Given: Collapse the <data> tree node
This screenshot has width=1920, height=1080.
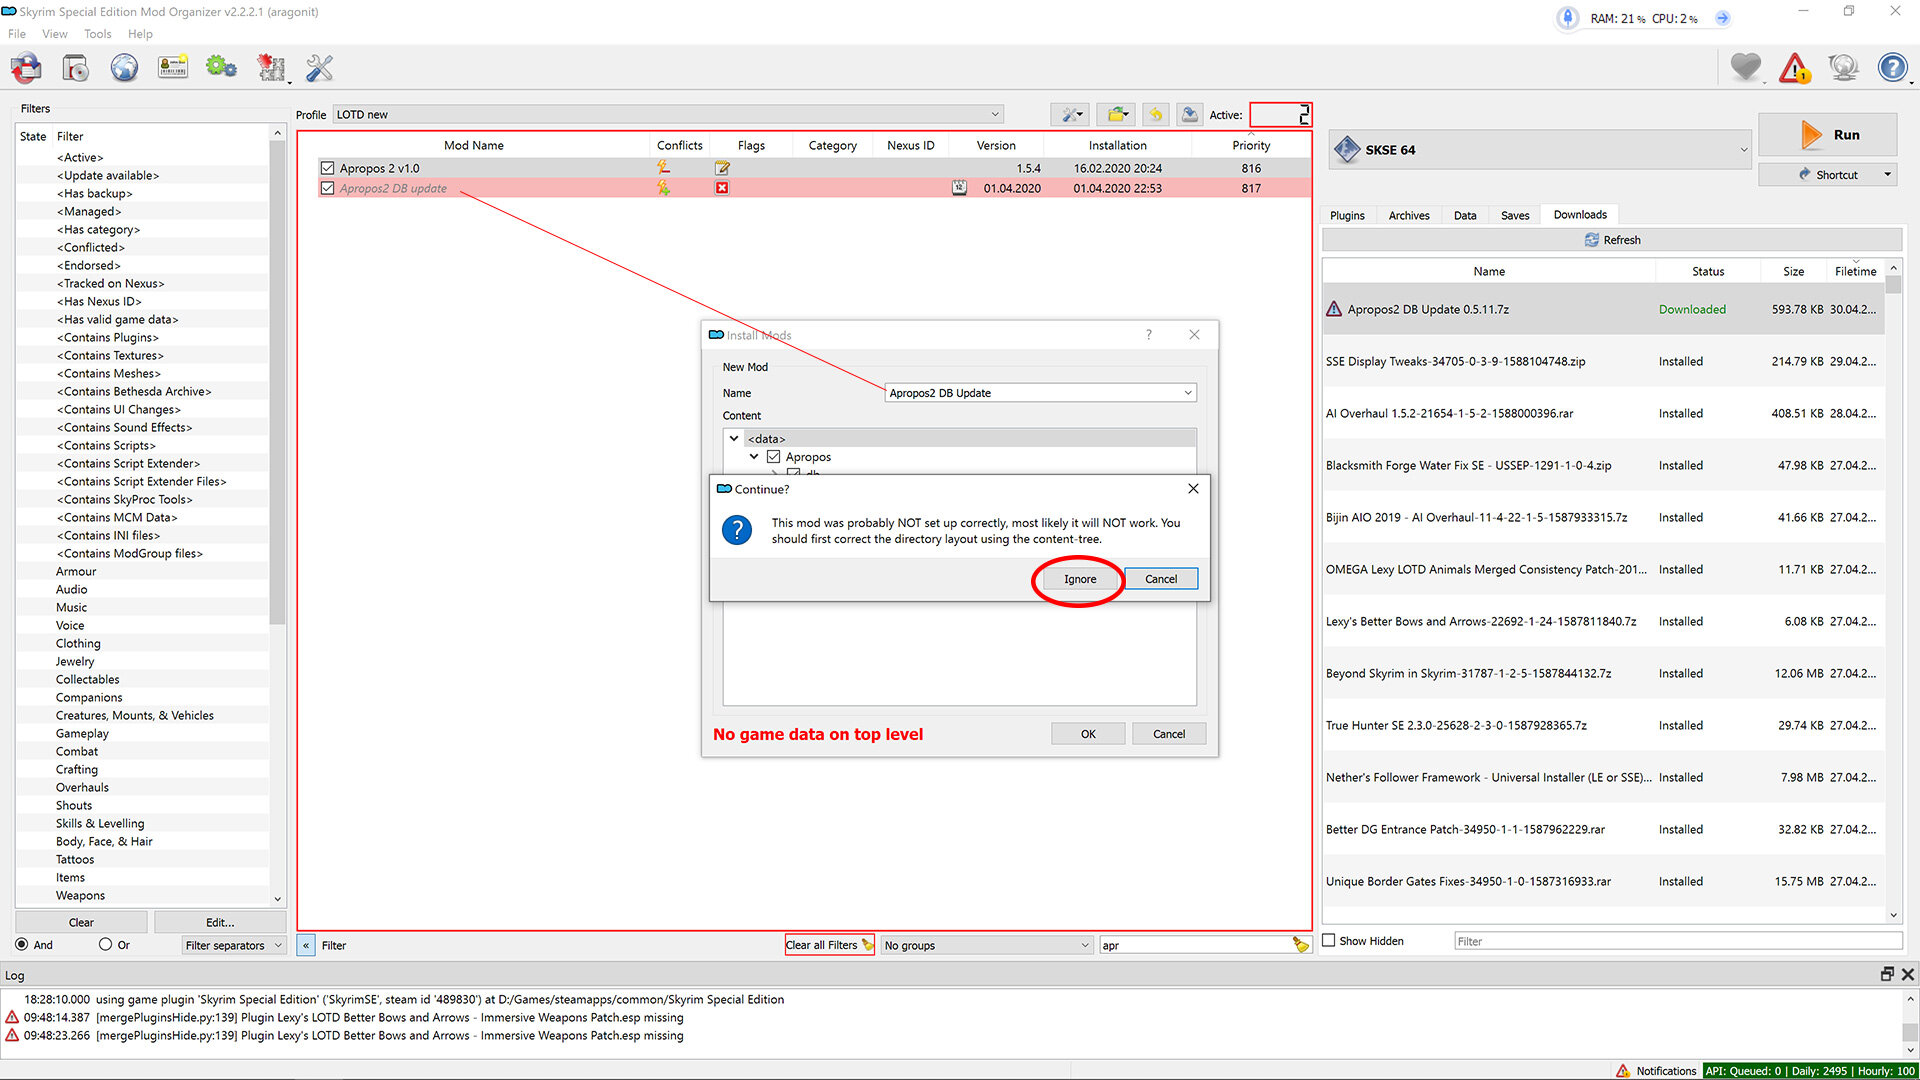Looking at the screenshot, I should click(734, 439).
